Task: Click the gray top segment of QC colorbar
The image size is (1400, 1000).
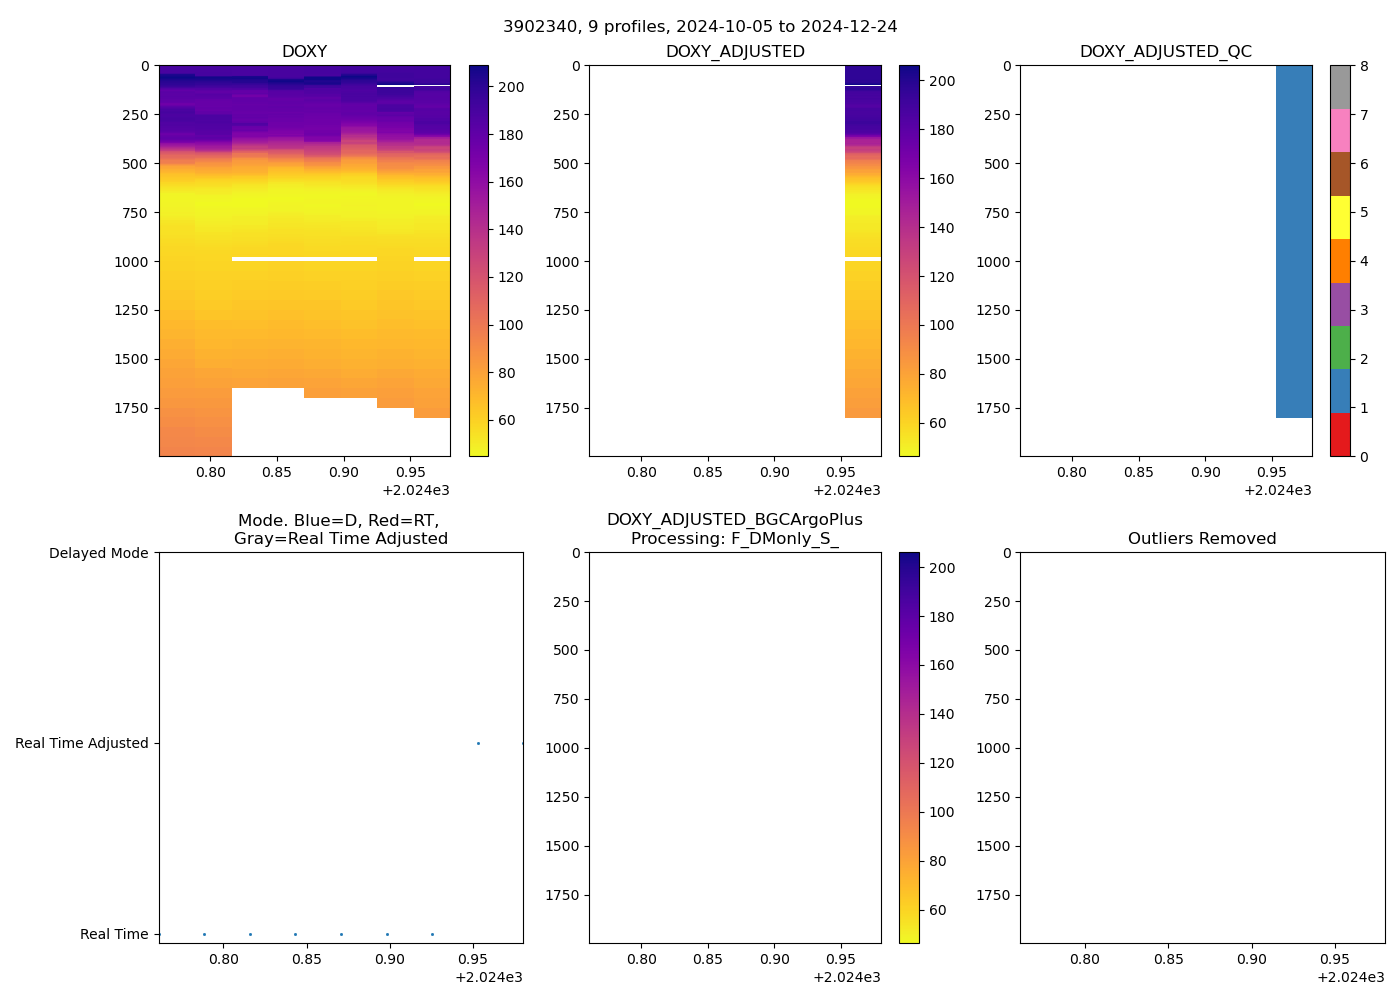Action: [x=1340, y=87]
